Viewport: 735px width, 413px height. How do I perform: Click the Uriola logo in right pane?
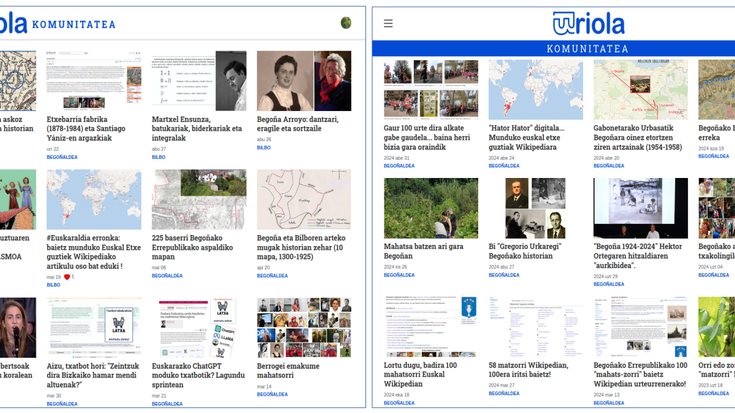588,23
